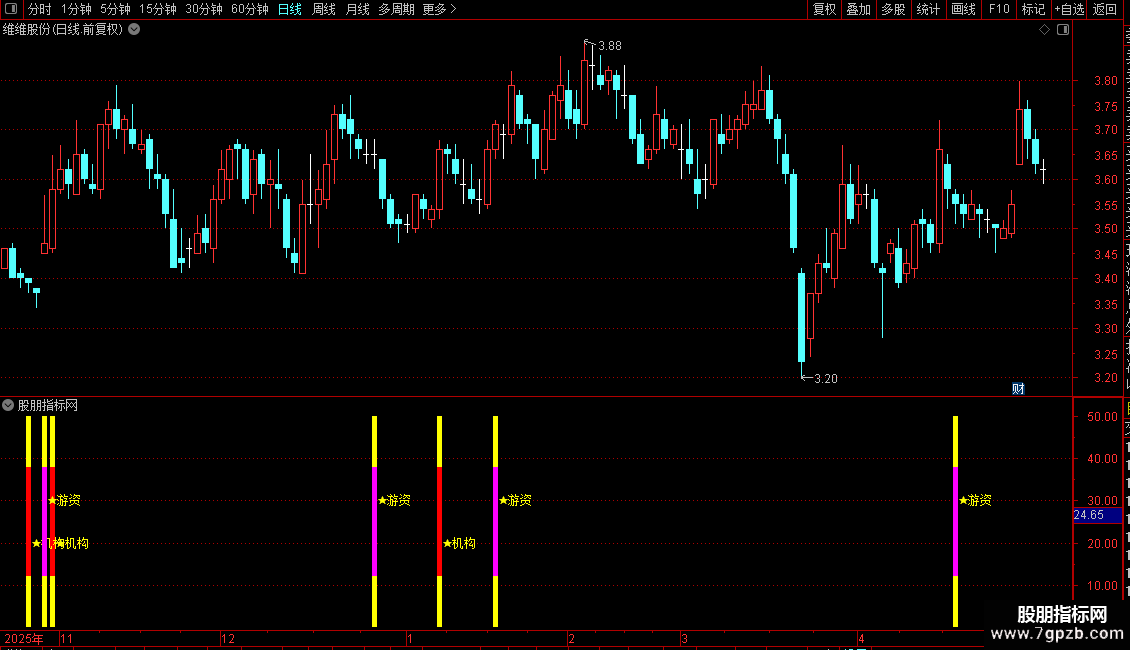The height and width of the screenshot is (650, 1130).
Task: Click the 返回 back button
Action: [1105, 9]
